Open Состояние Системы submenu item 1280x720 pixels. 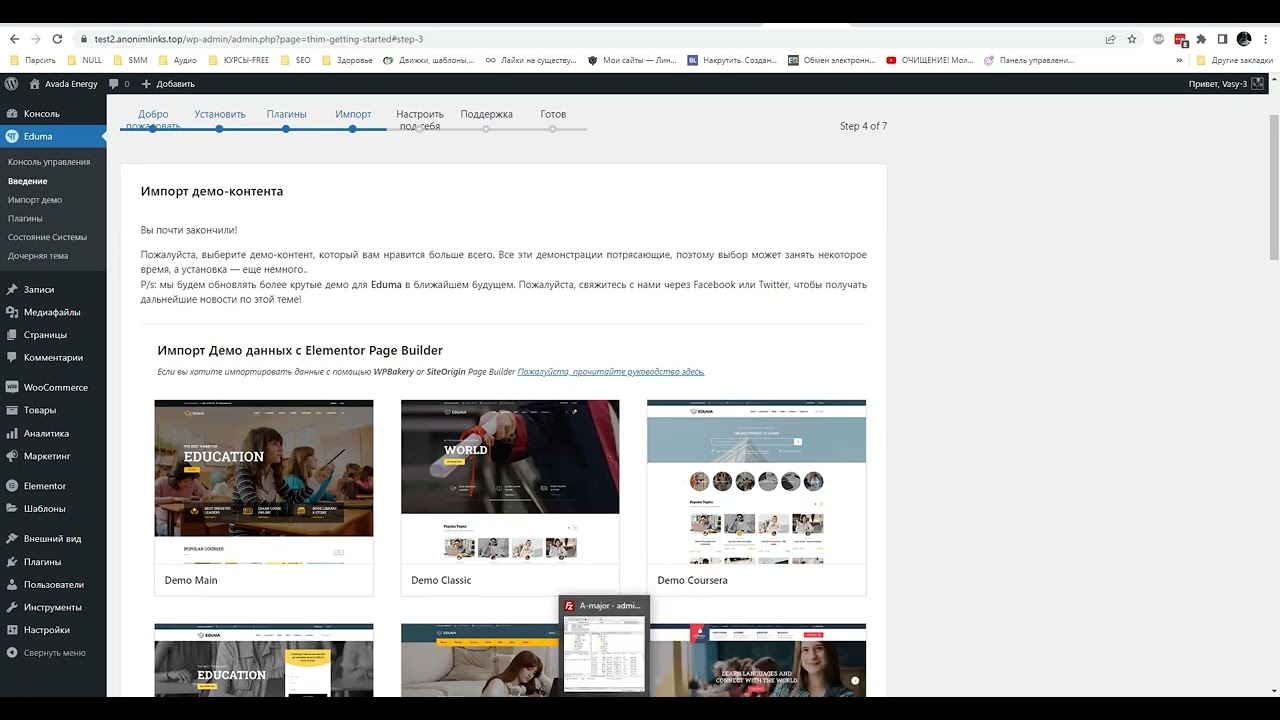point(47,237)
